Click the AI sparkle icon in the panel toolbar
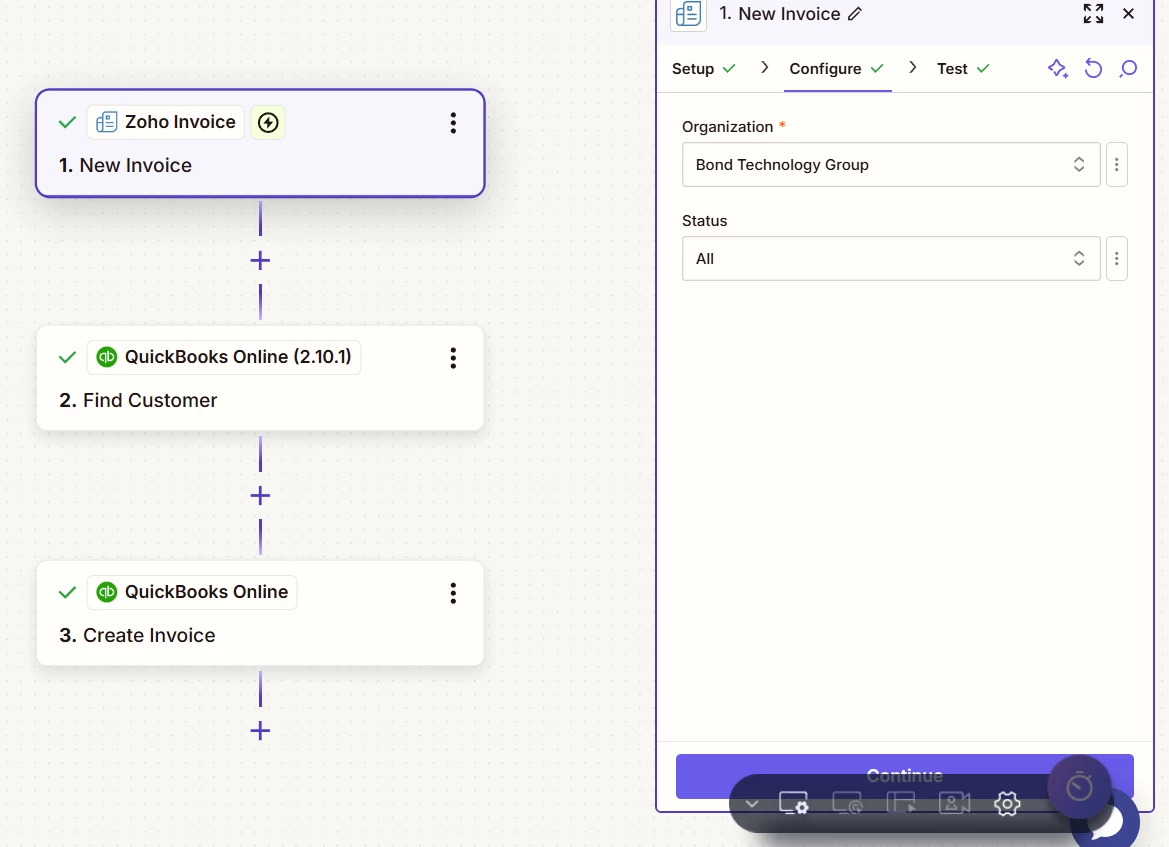Screen dimensions: 1169x847 1057,69
